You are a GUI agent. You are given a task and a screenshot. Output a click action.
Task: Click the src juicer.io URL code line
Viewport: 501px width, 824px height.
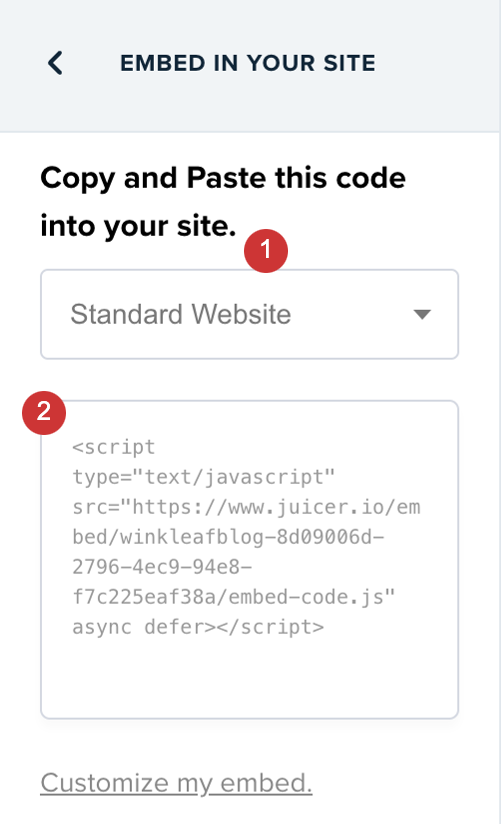tap(247, 507)
